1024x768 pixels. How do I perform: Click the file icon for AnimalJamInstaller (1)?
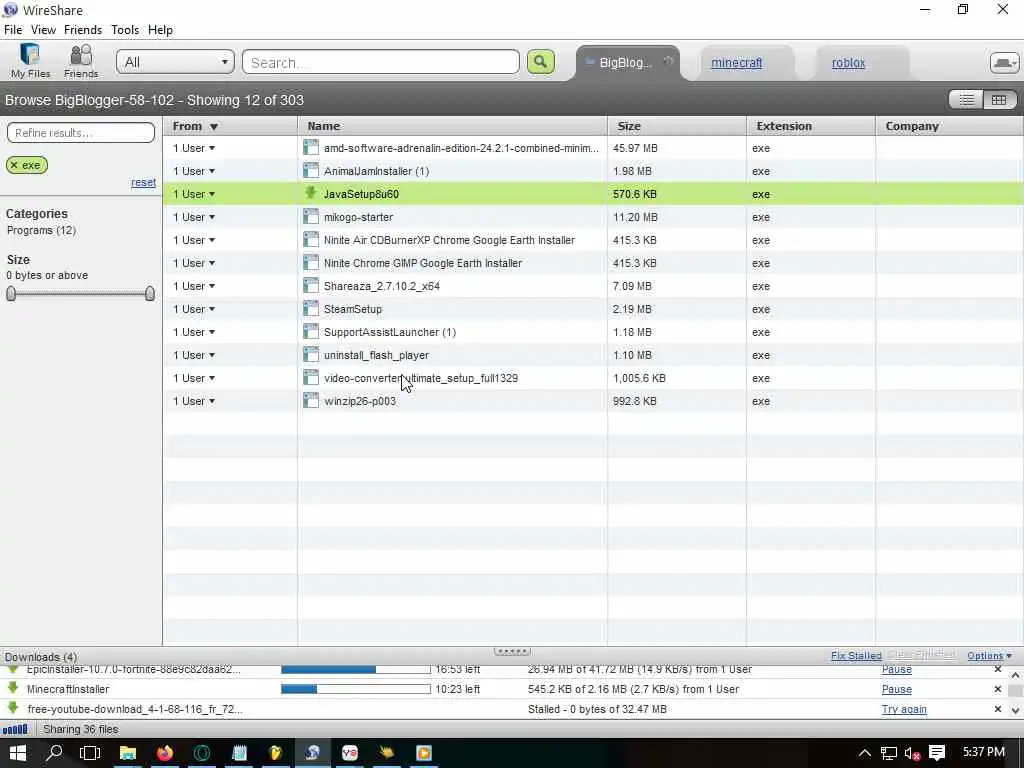[x=311, y=171]
